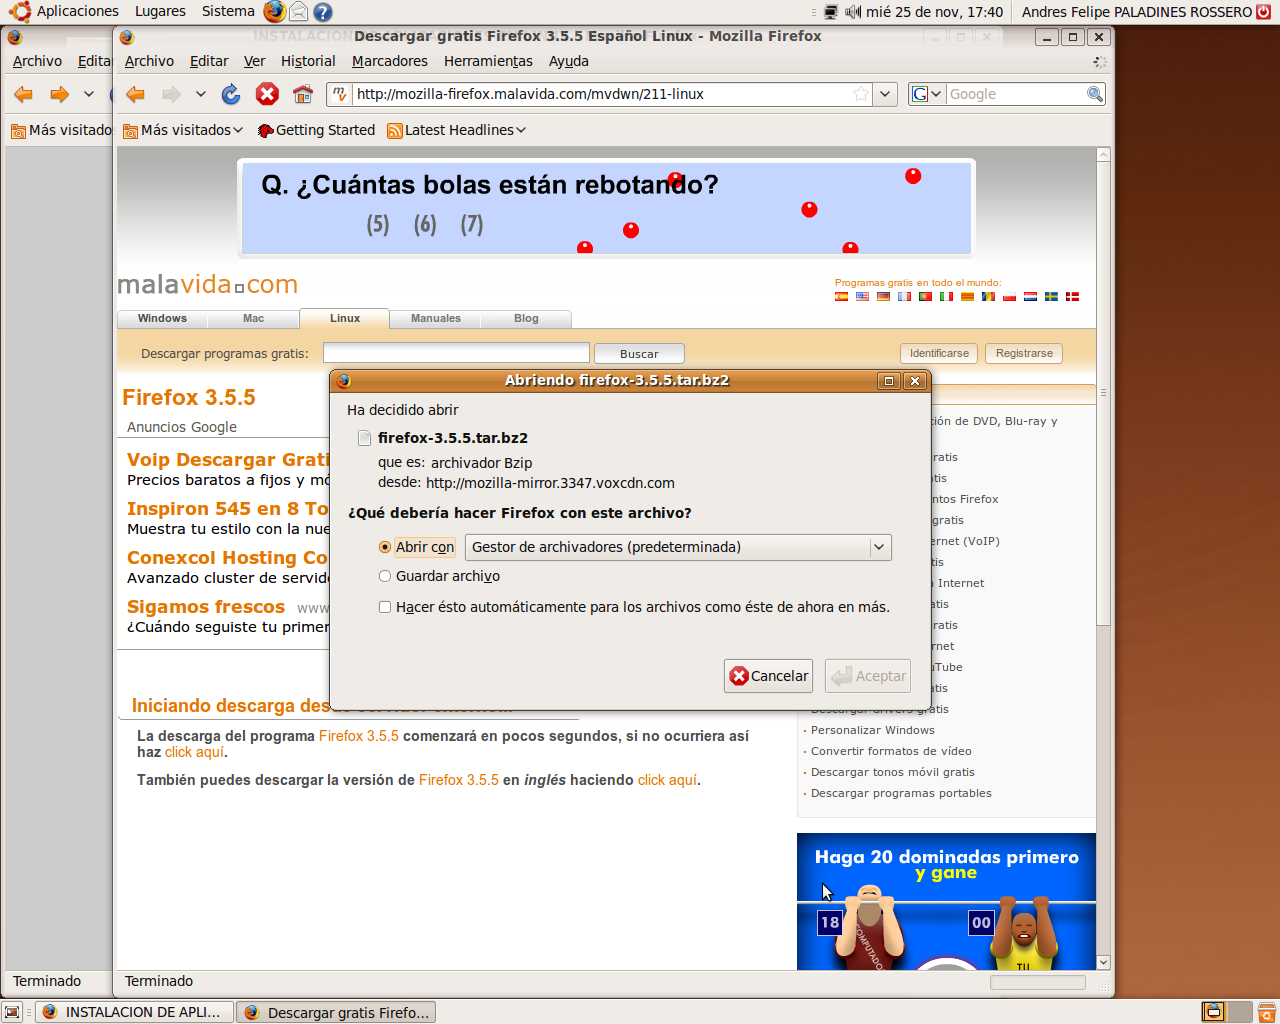Switch to the Blog tab on malavida
This screenshot has width=1280, height=1024.
(526, 319)
